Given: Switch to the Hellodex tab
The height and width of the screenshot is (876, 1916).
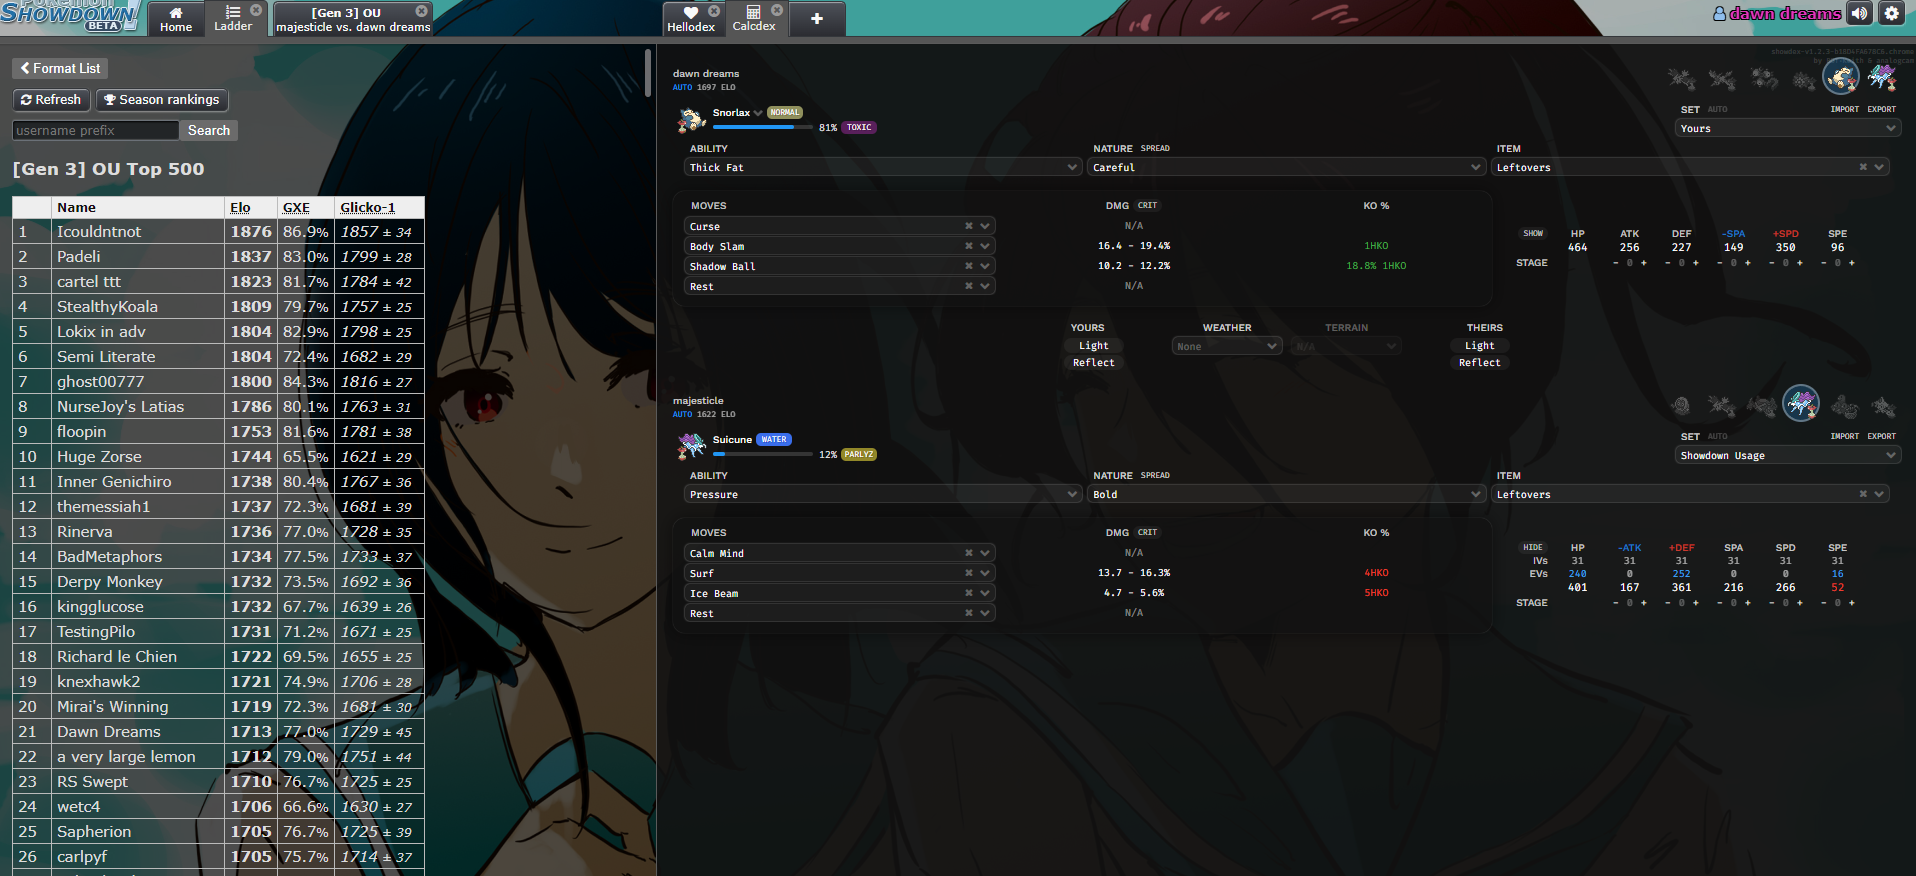Looking at the screenshot, I should 691,19.
